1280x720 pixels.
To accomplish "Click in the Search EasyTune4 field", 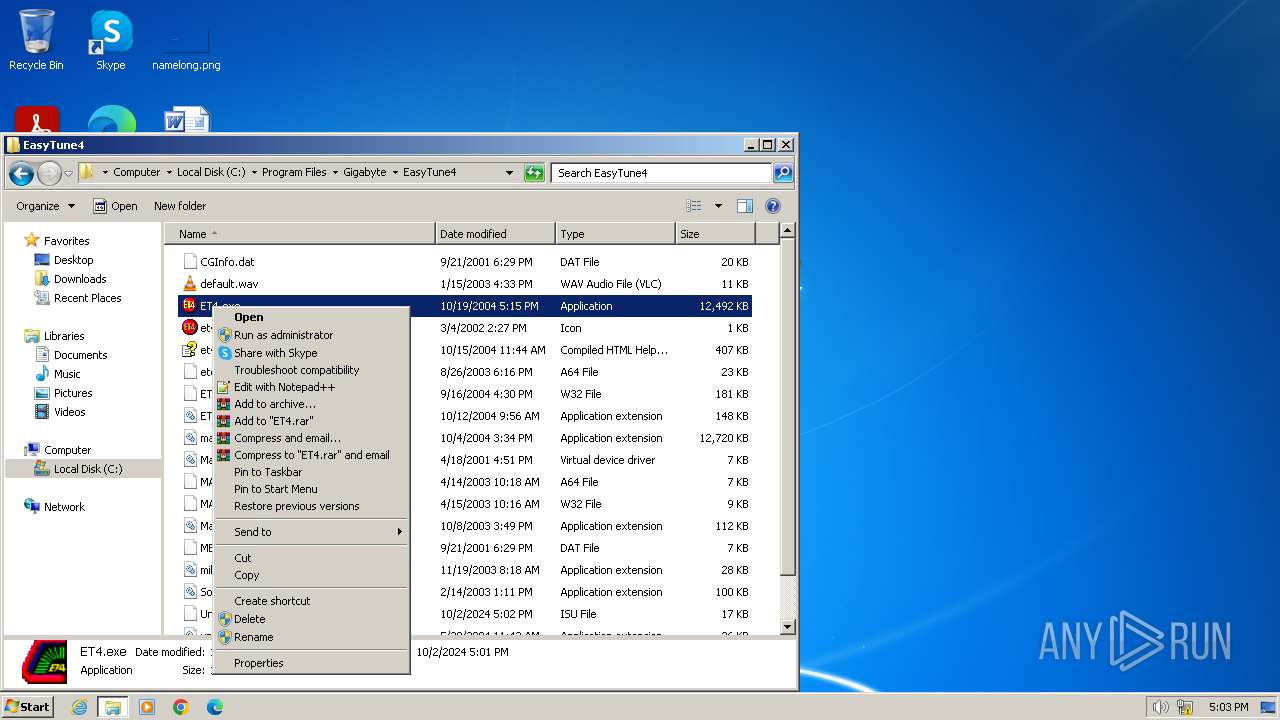I will tap(661, 173).
